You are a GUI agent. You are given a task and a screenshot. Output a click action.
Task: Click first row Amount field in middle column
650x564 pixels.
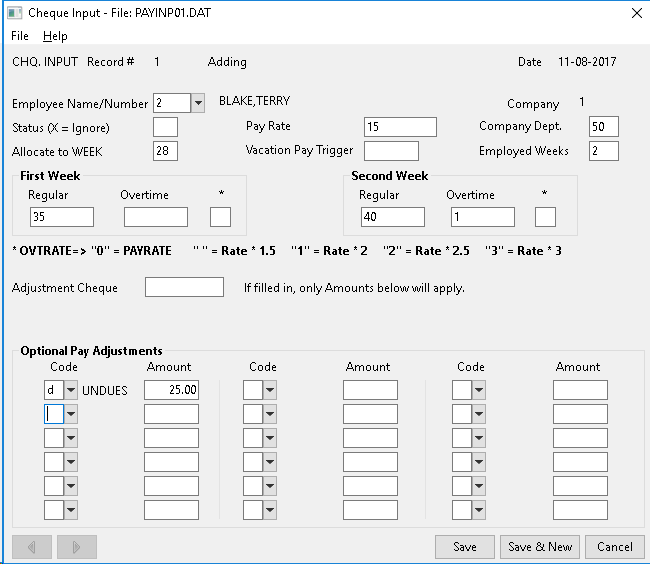[370, 390]
